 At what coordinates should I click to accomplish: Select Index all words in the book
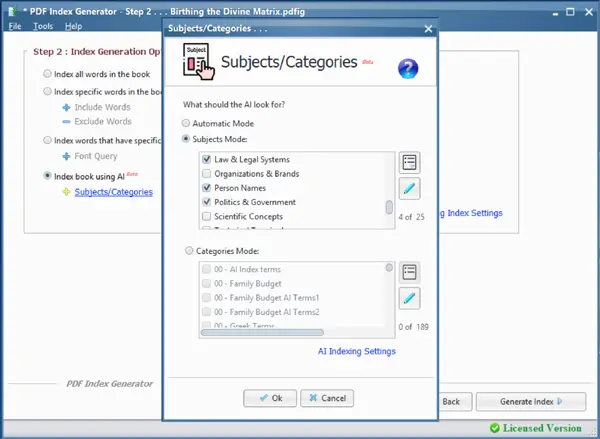point(47,74)
